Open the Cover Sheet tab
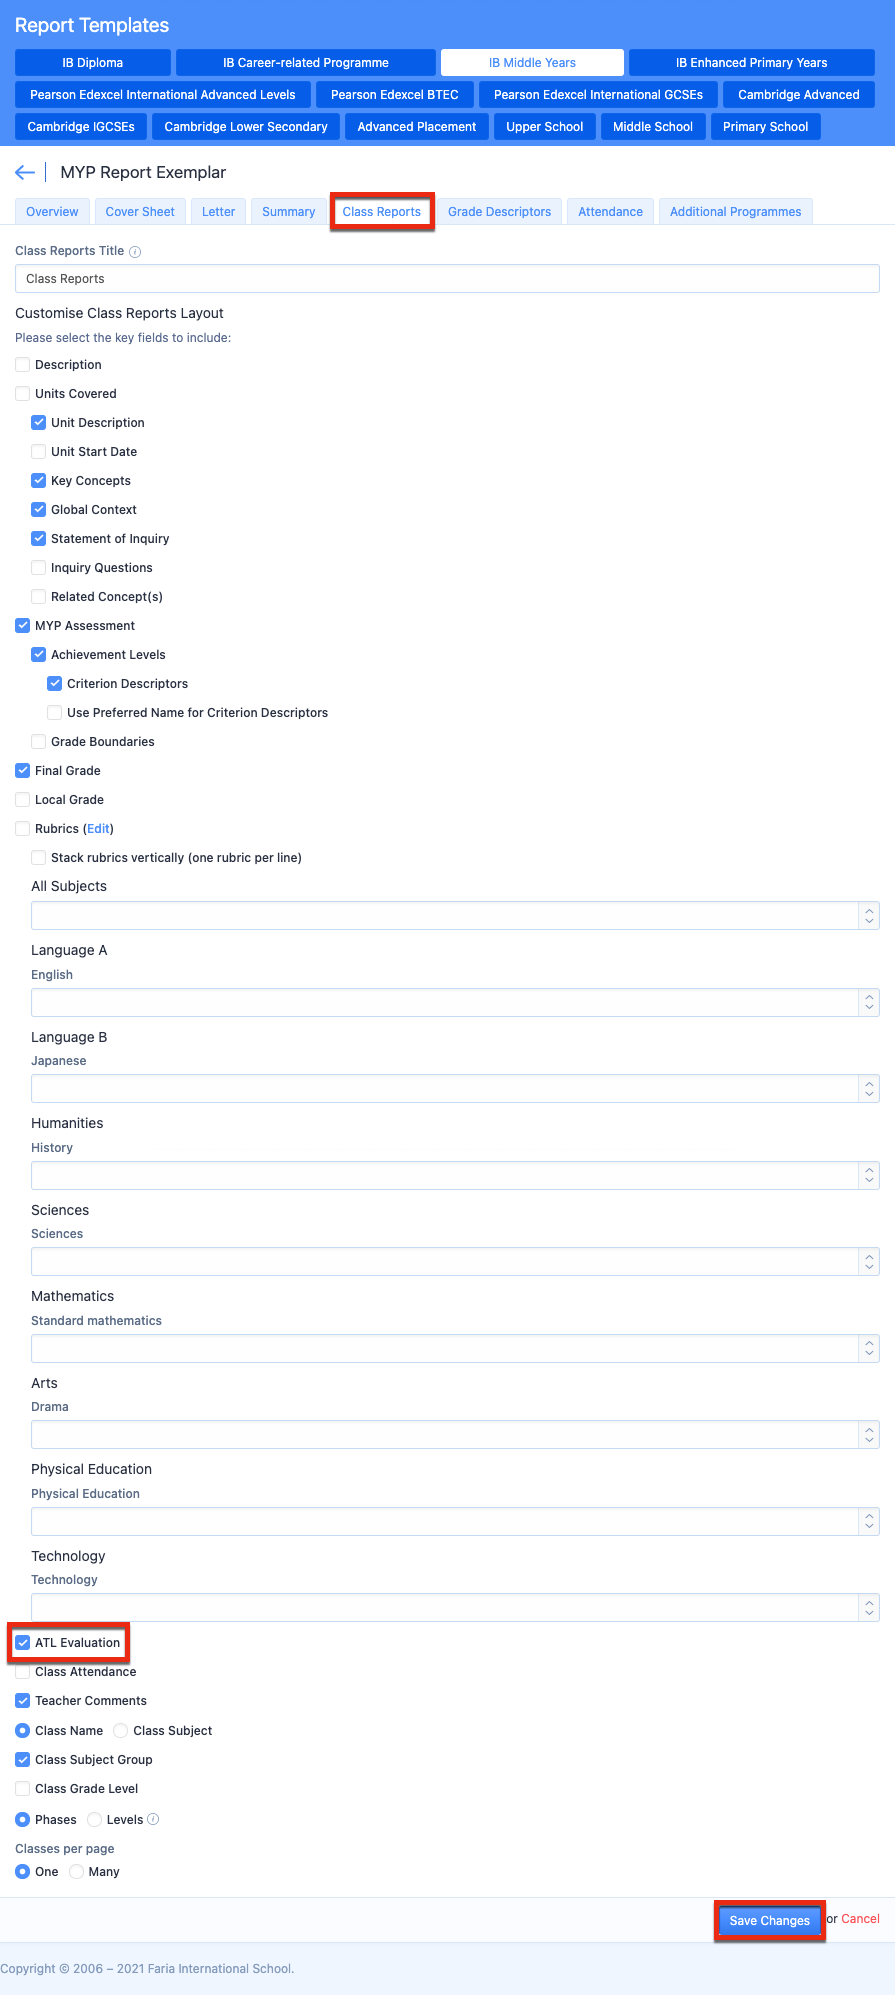This screenshot has width=895, height=1995. pyautogui.click(x=140, y=212)
